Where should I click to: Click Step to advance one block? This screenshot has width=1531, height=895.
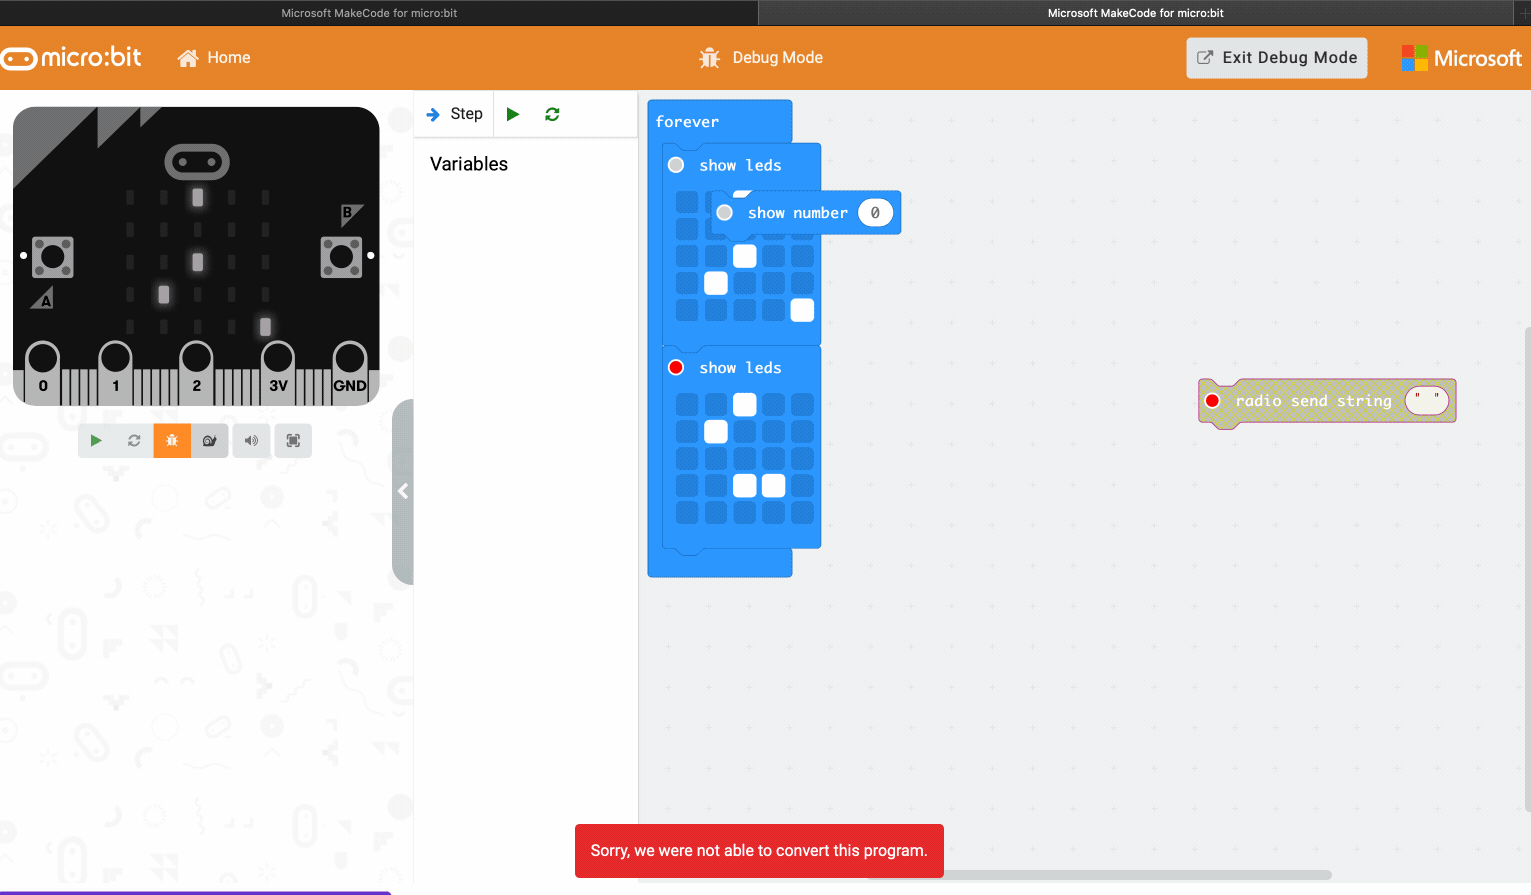(453, 113)
